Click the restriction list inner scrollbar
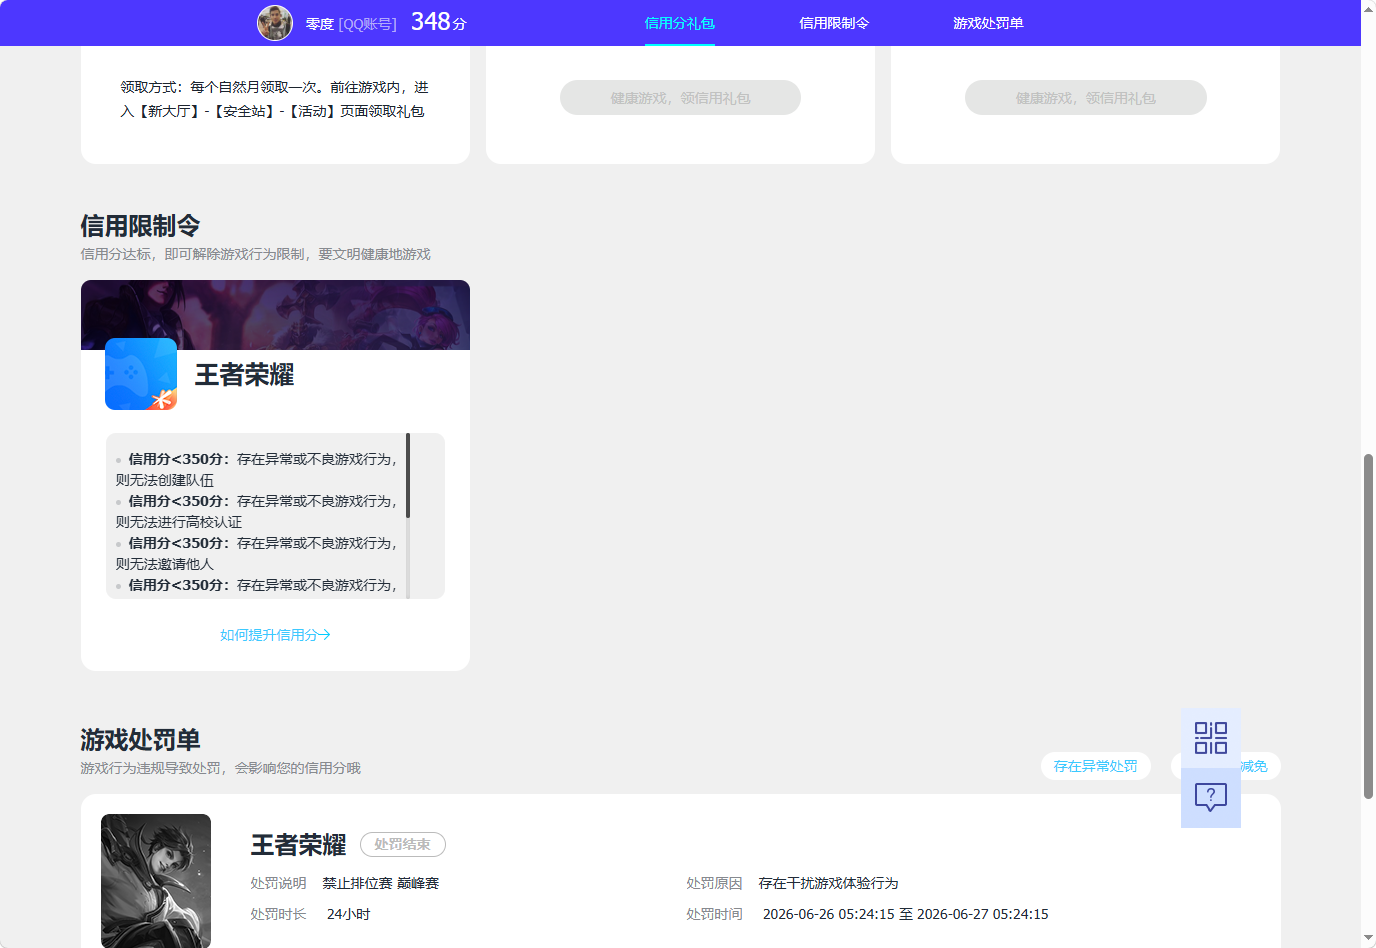Image resolution: width=1376 pixels, height=948 pixels. click(x=408, y=476)
